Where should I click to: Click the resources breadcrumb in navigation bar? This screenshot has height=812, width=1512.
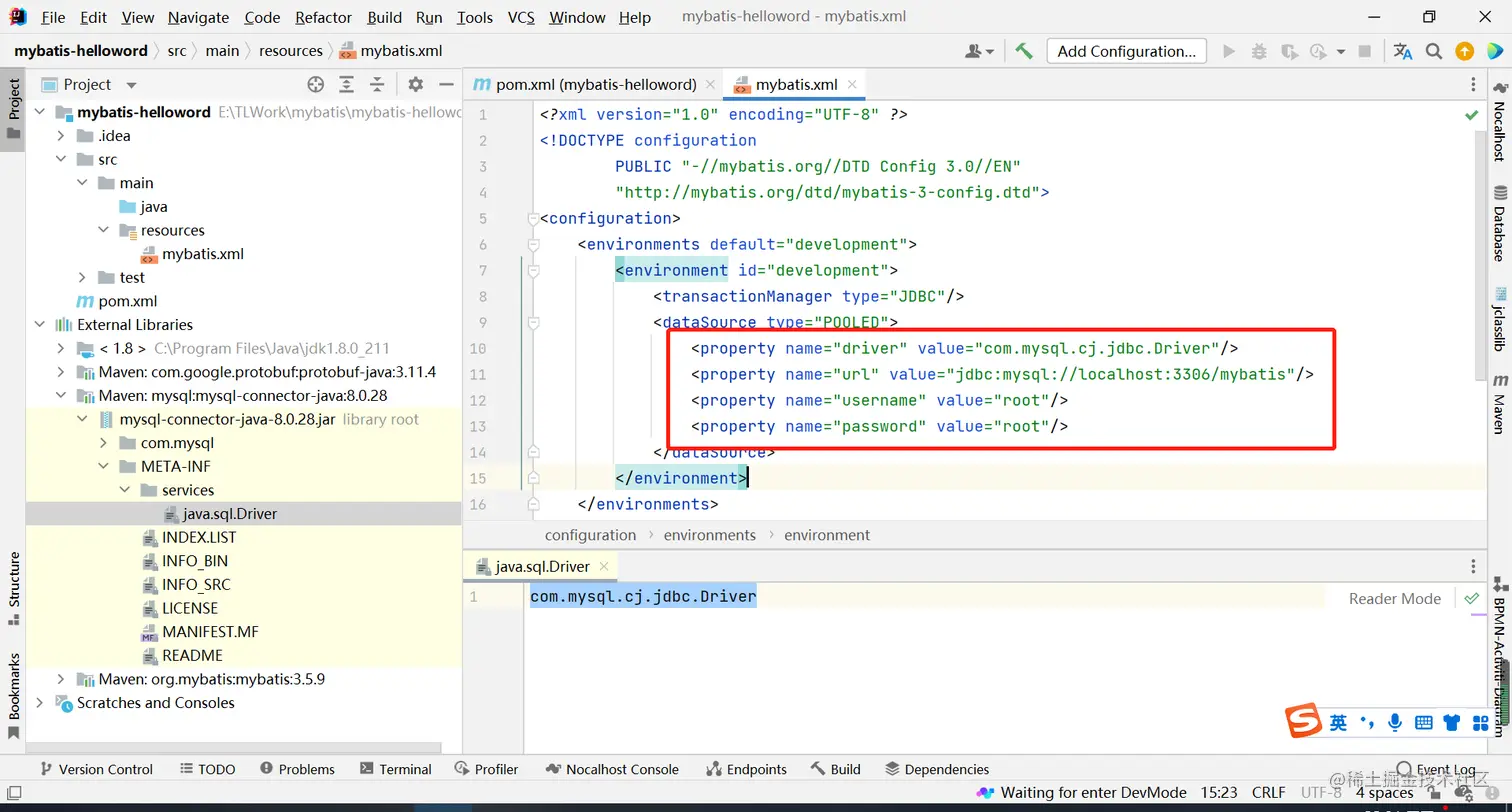point(291,51)
